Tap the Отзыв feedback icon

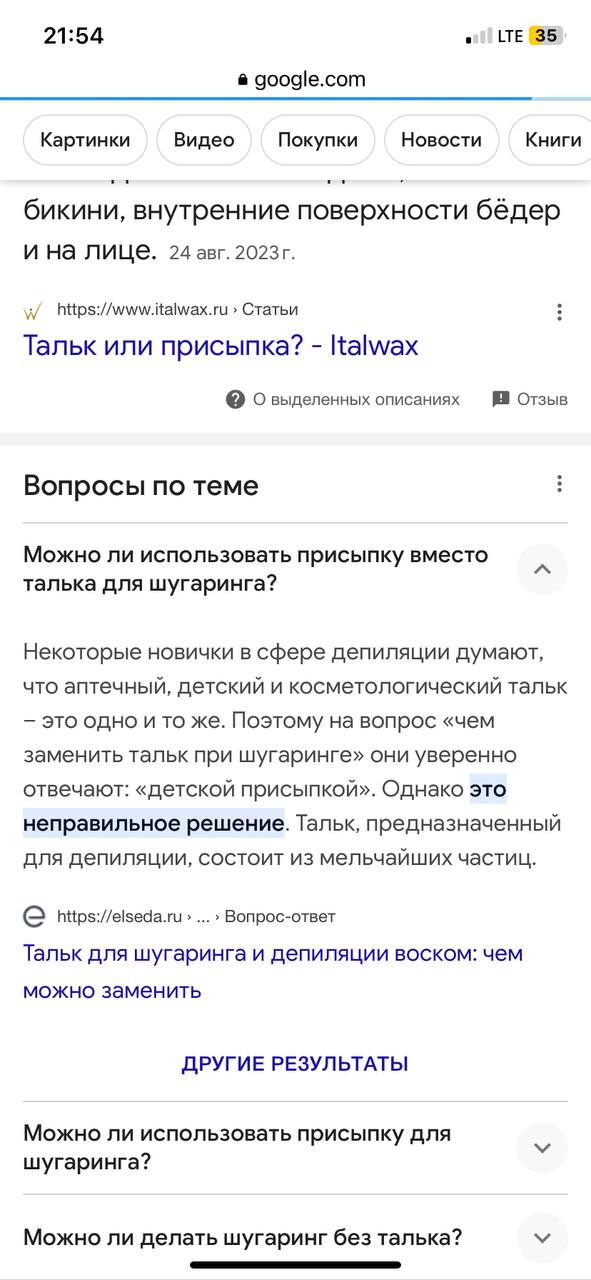pyautogui.click(x=501, y=399)
